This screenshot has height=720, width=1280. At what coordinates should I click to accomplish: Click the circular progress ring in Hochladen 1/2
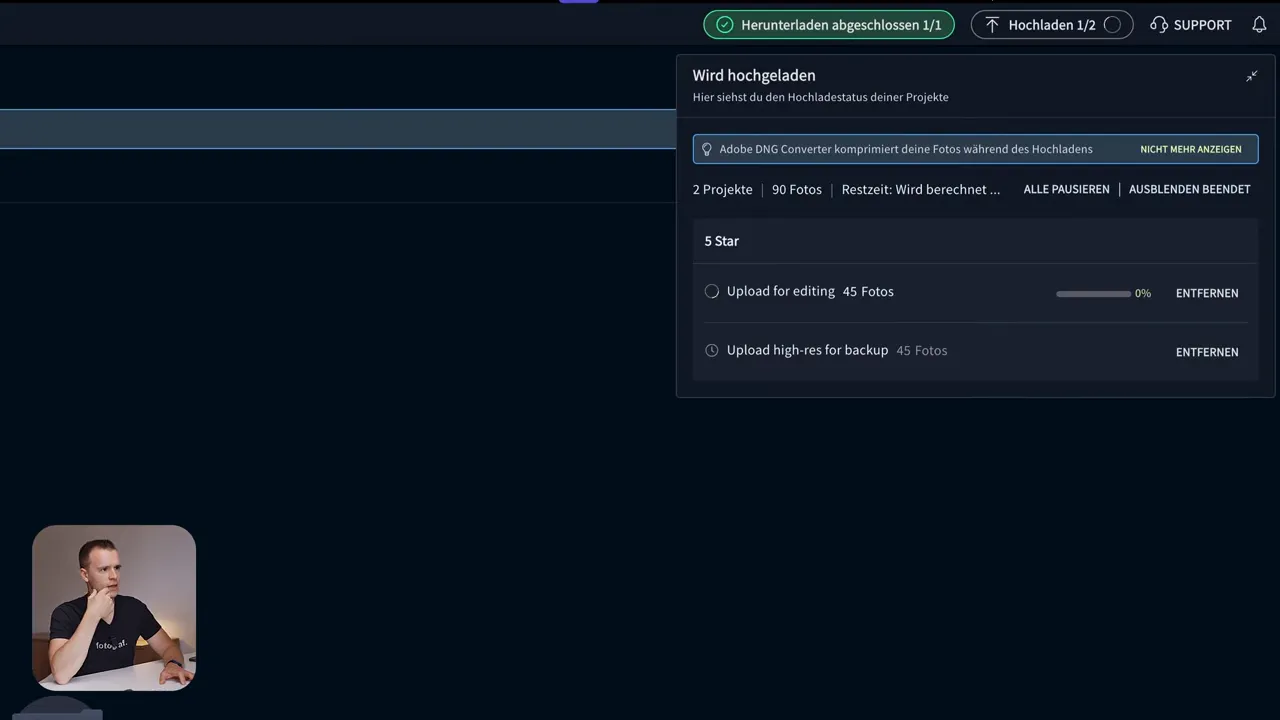(1113, 24)
